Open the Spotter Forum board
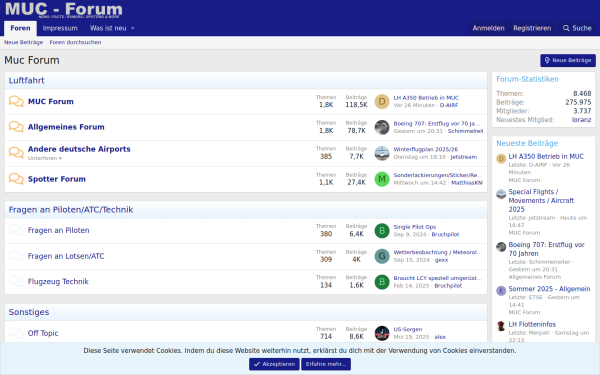Viewport: 600px width, 375px height. pyautogui.click(x=57, y=179)
